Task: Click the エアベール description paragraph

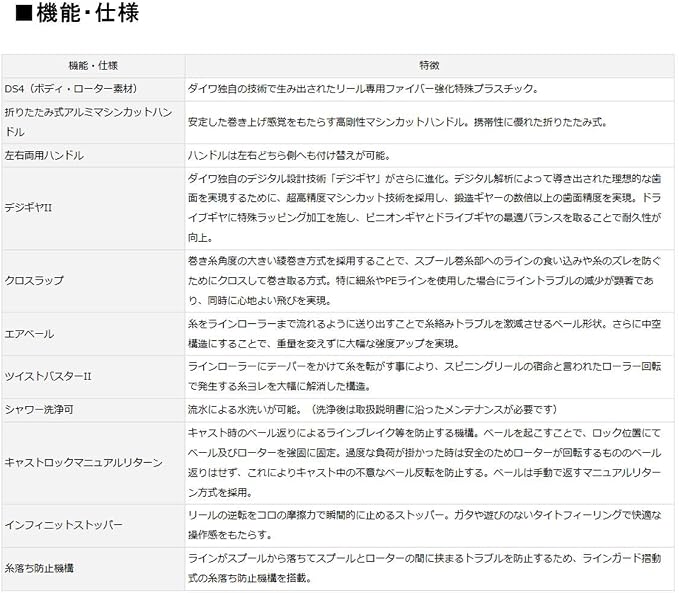Action: coord(424,334)
